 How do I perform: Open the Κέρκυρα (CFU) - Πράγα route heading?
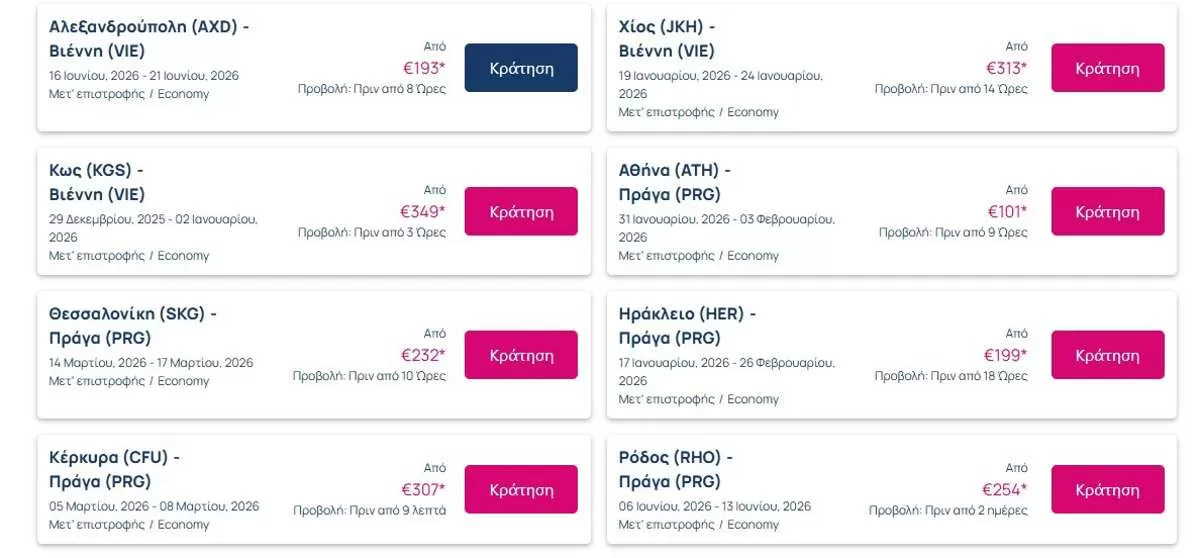pos(114,470)
